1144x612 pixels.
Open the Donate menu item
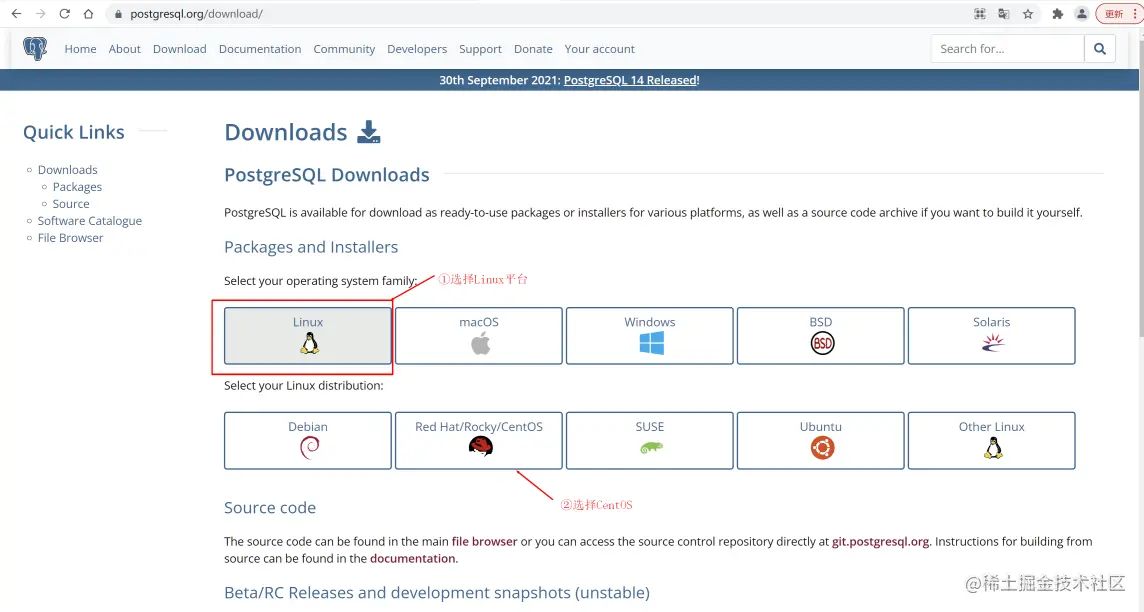[533, 49]
